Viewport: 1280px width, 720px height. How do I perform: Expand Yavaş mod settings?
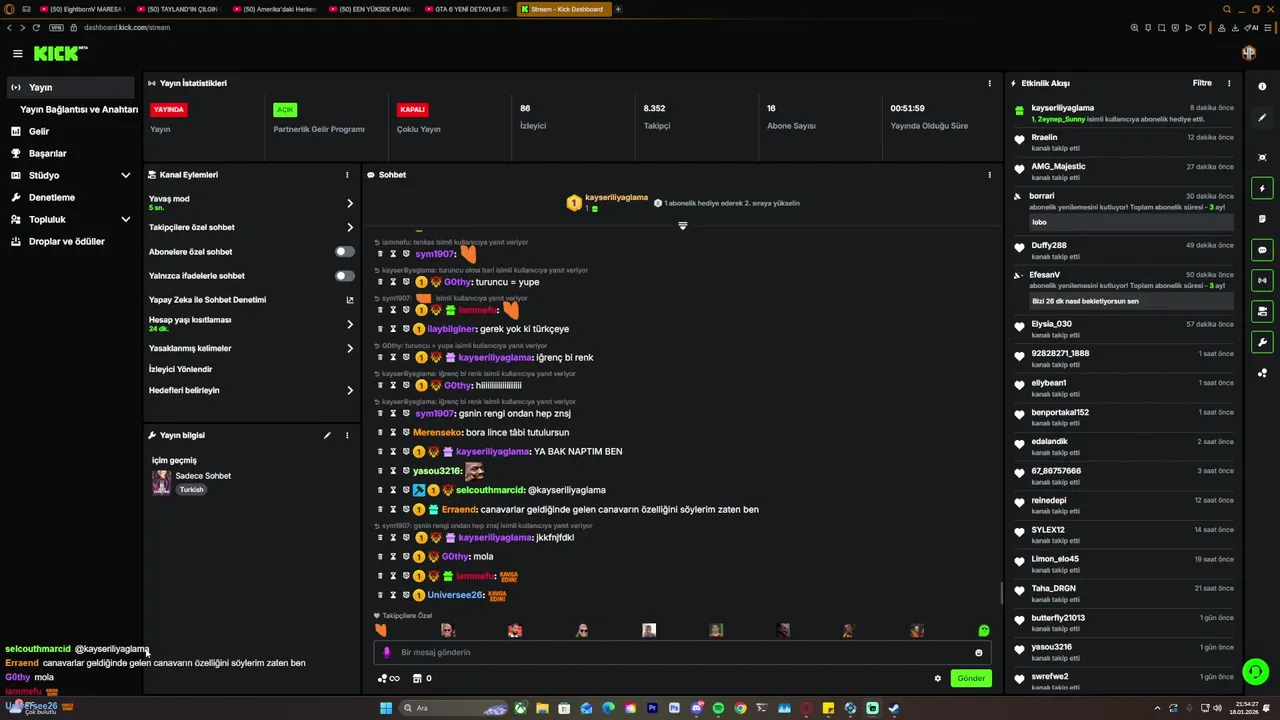[350, 203]
